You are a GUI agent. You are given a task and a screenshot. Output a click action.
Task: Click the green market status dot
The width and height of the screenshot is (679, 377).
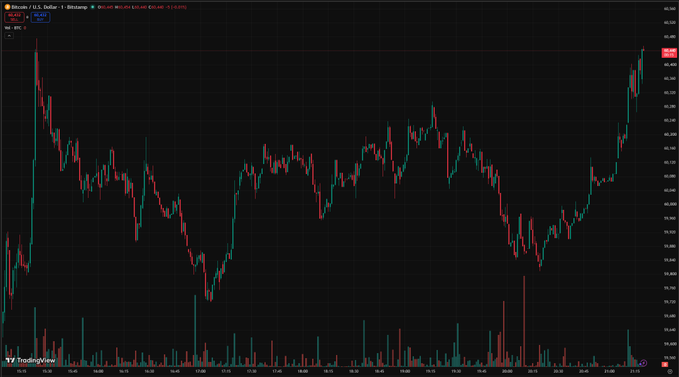coord(93,7)
